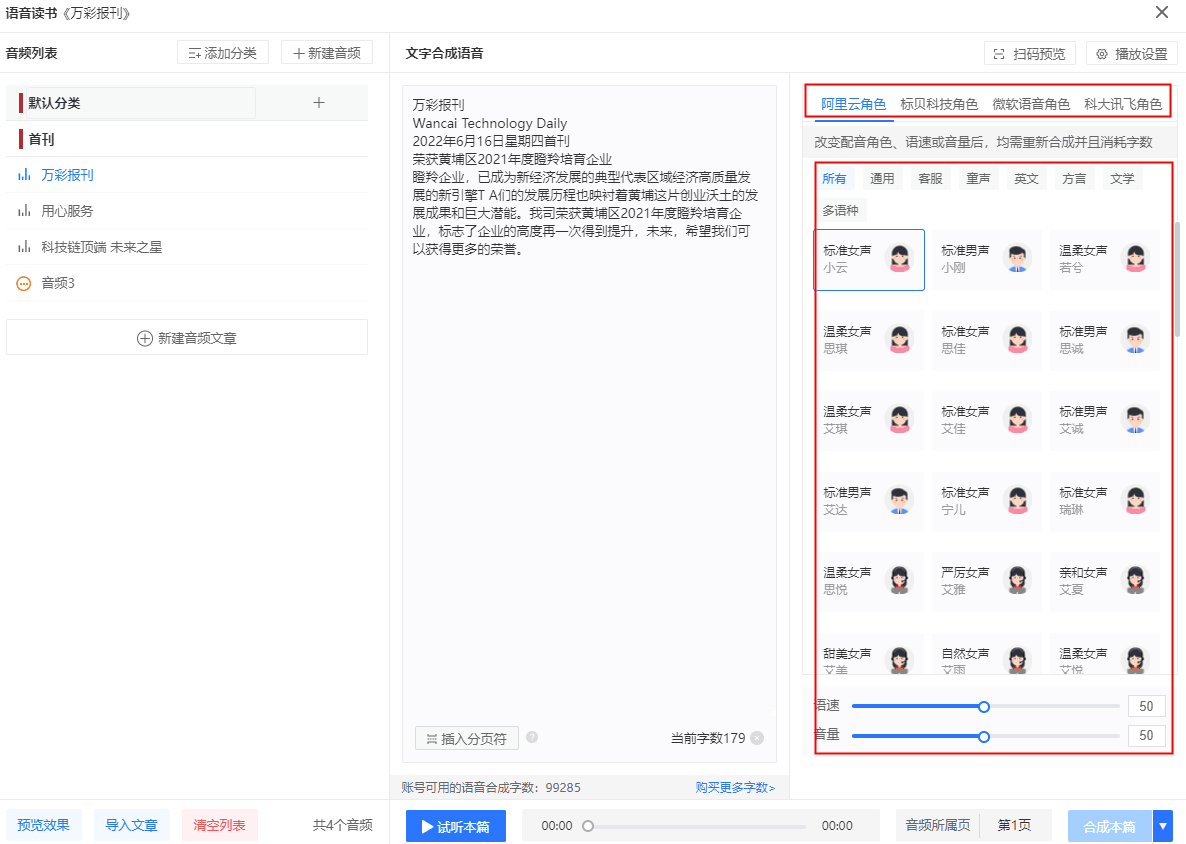The width and height of the screenshot is (1186, 844).
Task: Click inside the article text editor
Action: pyautogui.click(x=589, y=424)
